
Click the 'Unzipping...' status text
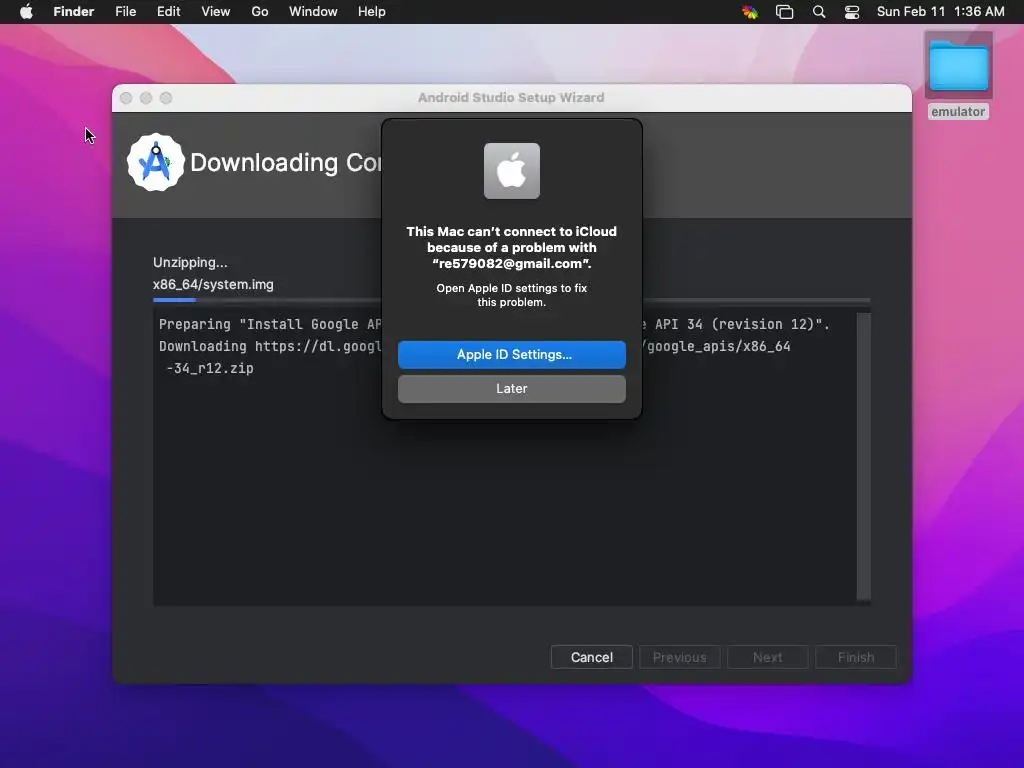pos(190,263)
